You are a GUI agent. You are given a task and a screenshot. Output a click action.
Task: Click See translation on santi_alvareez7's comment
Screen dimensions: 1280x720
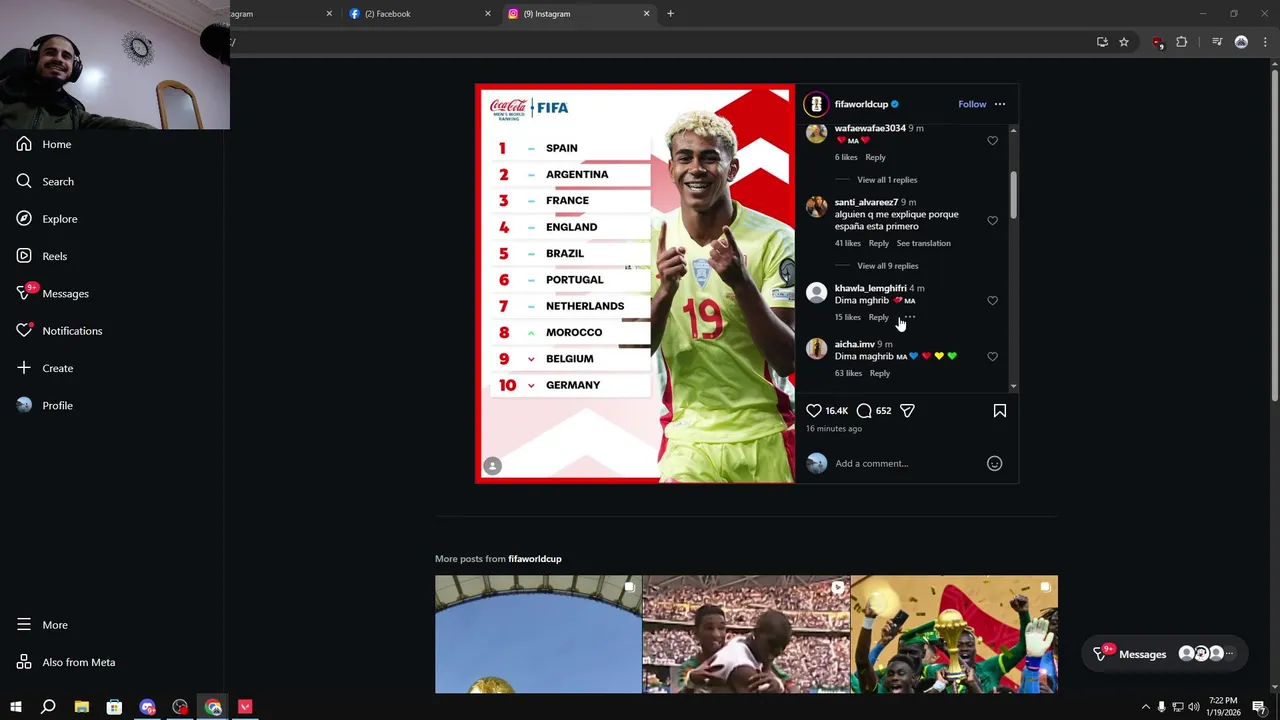tap(924, 243)
